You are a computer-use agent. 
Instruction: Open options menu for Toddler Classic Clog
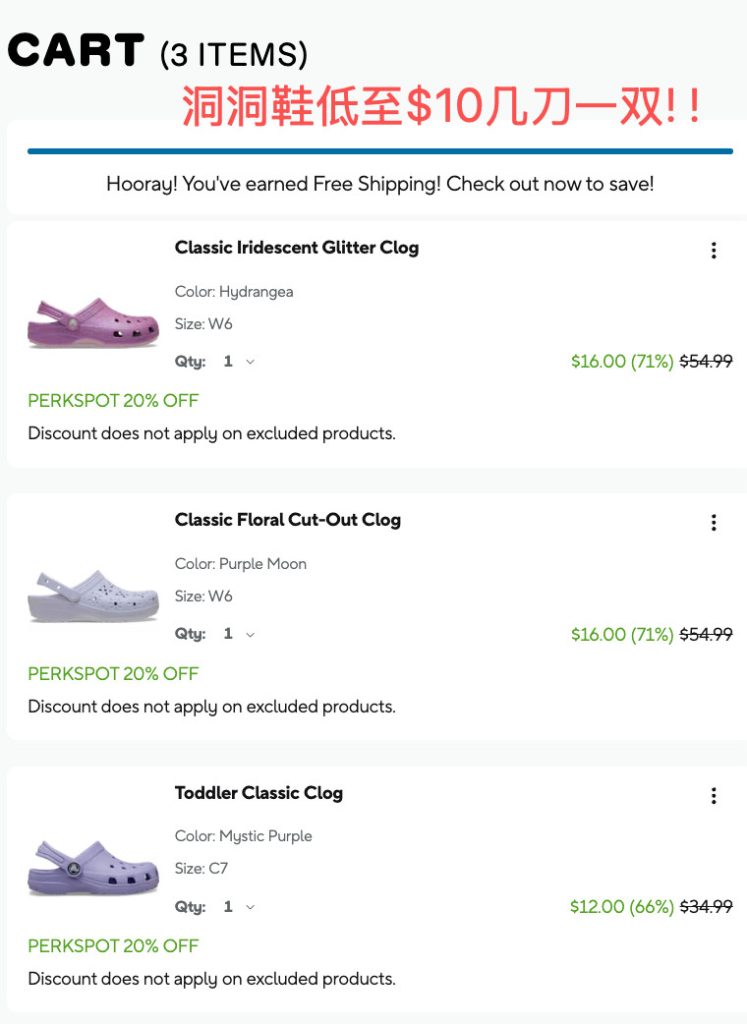[713, 796]
